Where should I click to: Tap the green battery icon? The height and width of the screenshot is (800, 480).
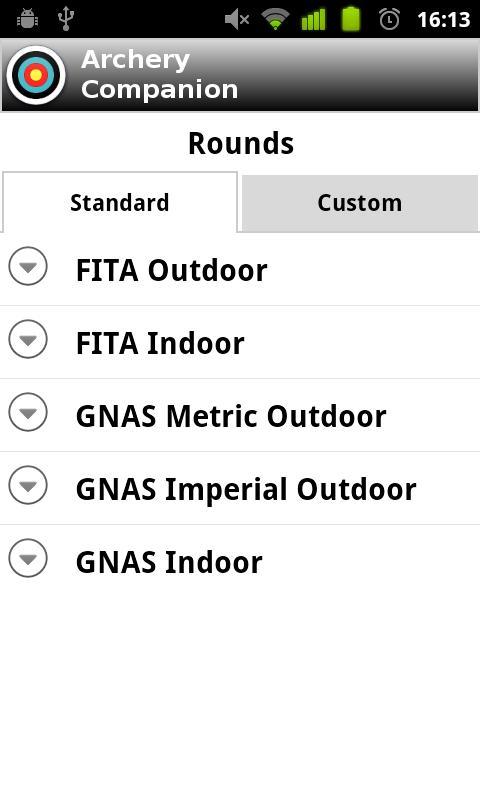(x=351, y=19)
